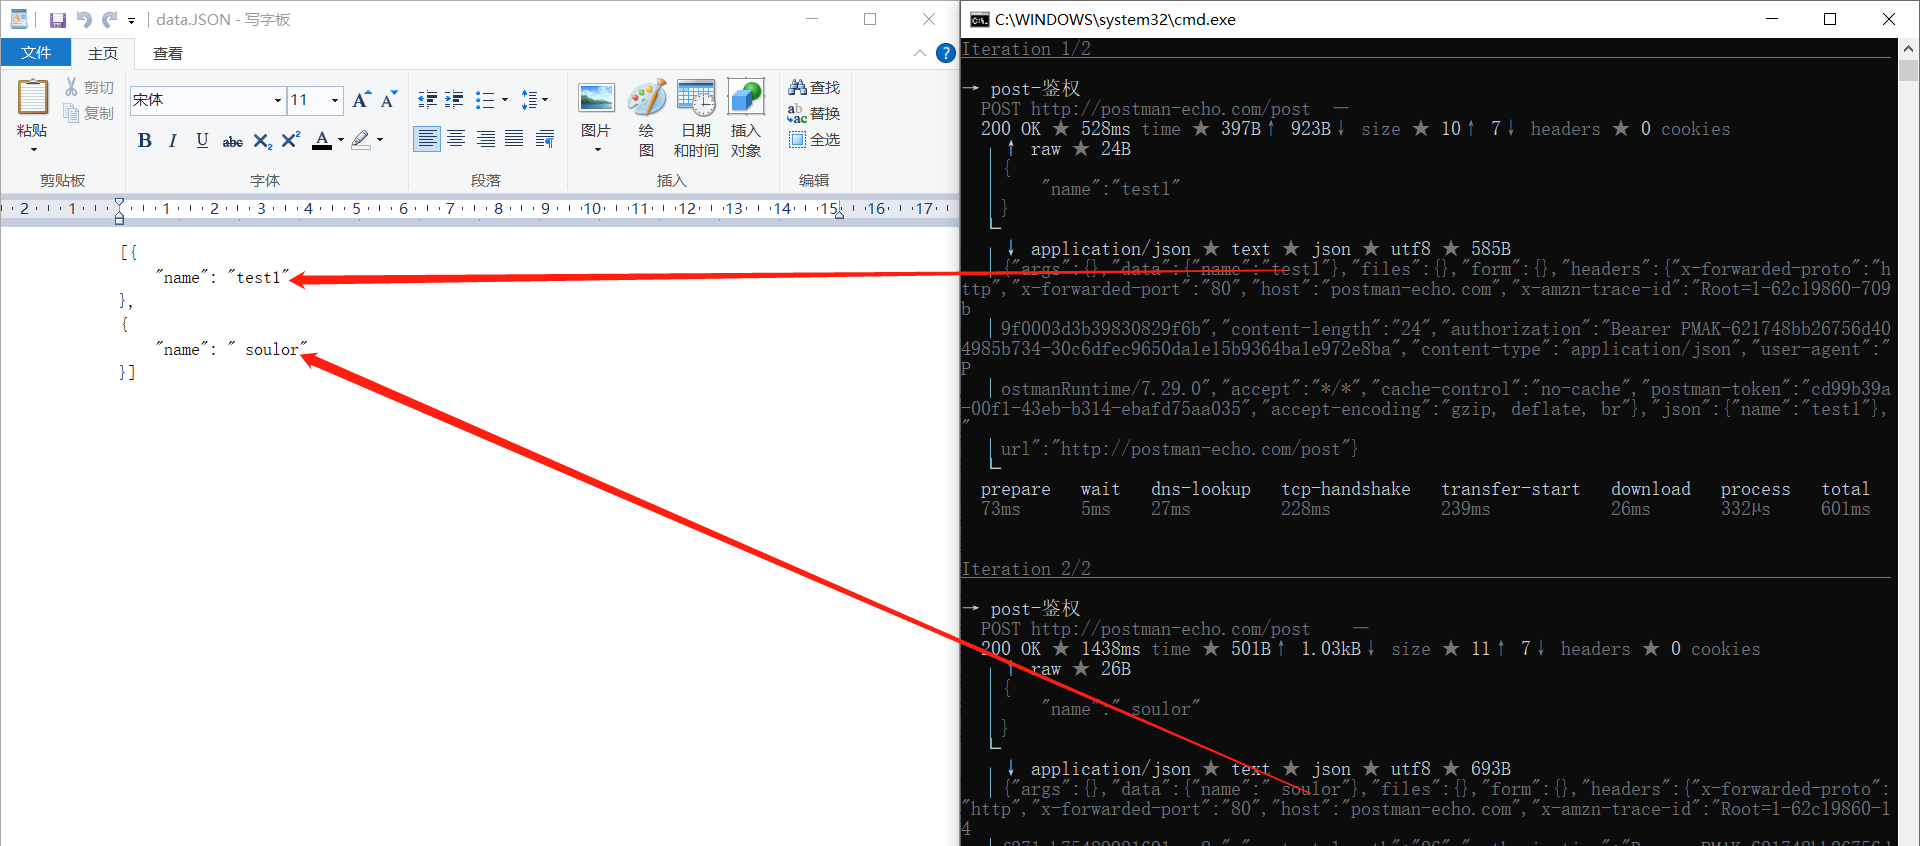Expand the bullet list style dropdown
The image size is (1920, 846).
click(x=505, y=99)
